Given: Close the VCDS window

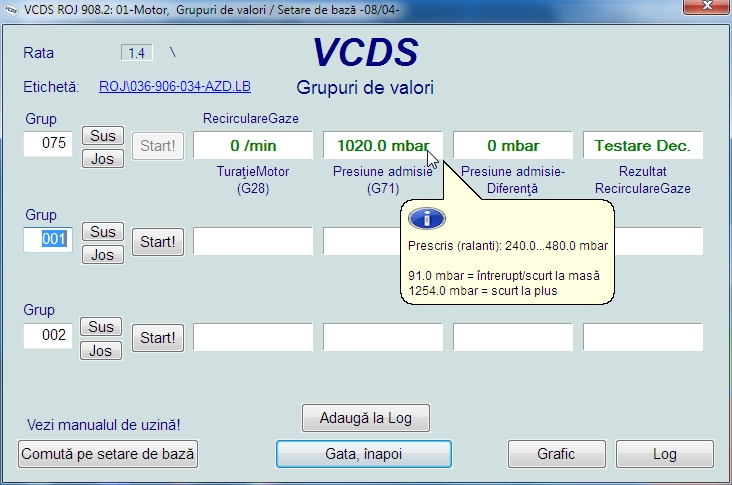Looking at the screenshot, I should click(x=707, y=7).
